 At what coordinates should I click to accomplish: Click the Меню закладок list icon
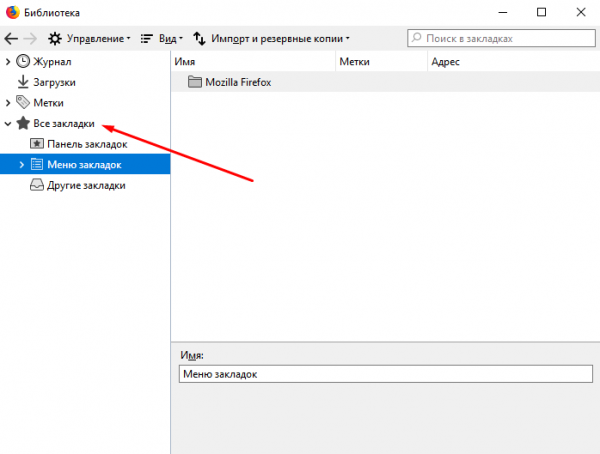[x=37, y=164]
